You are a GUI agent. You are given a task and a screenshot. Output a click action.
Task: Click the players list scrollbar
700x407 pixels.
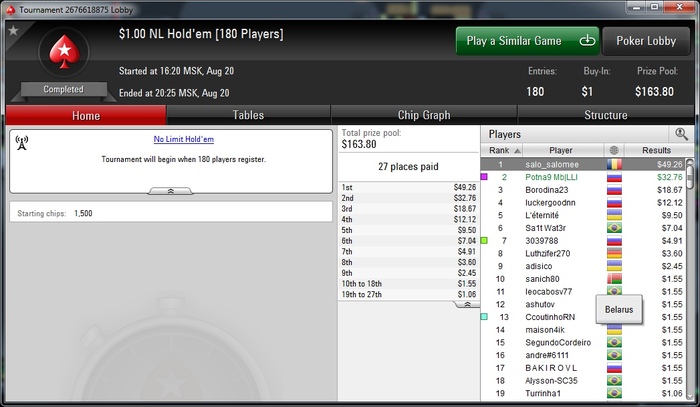(690, 279)
